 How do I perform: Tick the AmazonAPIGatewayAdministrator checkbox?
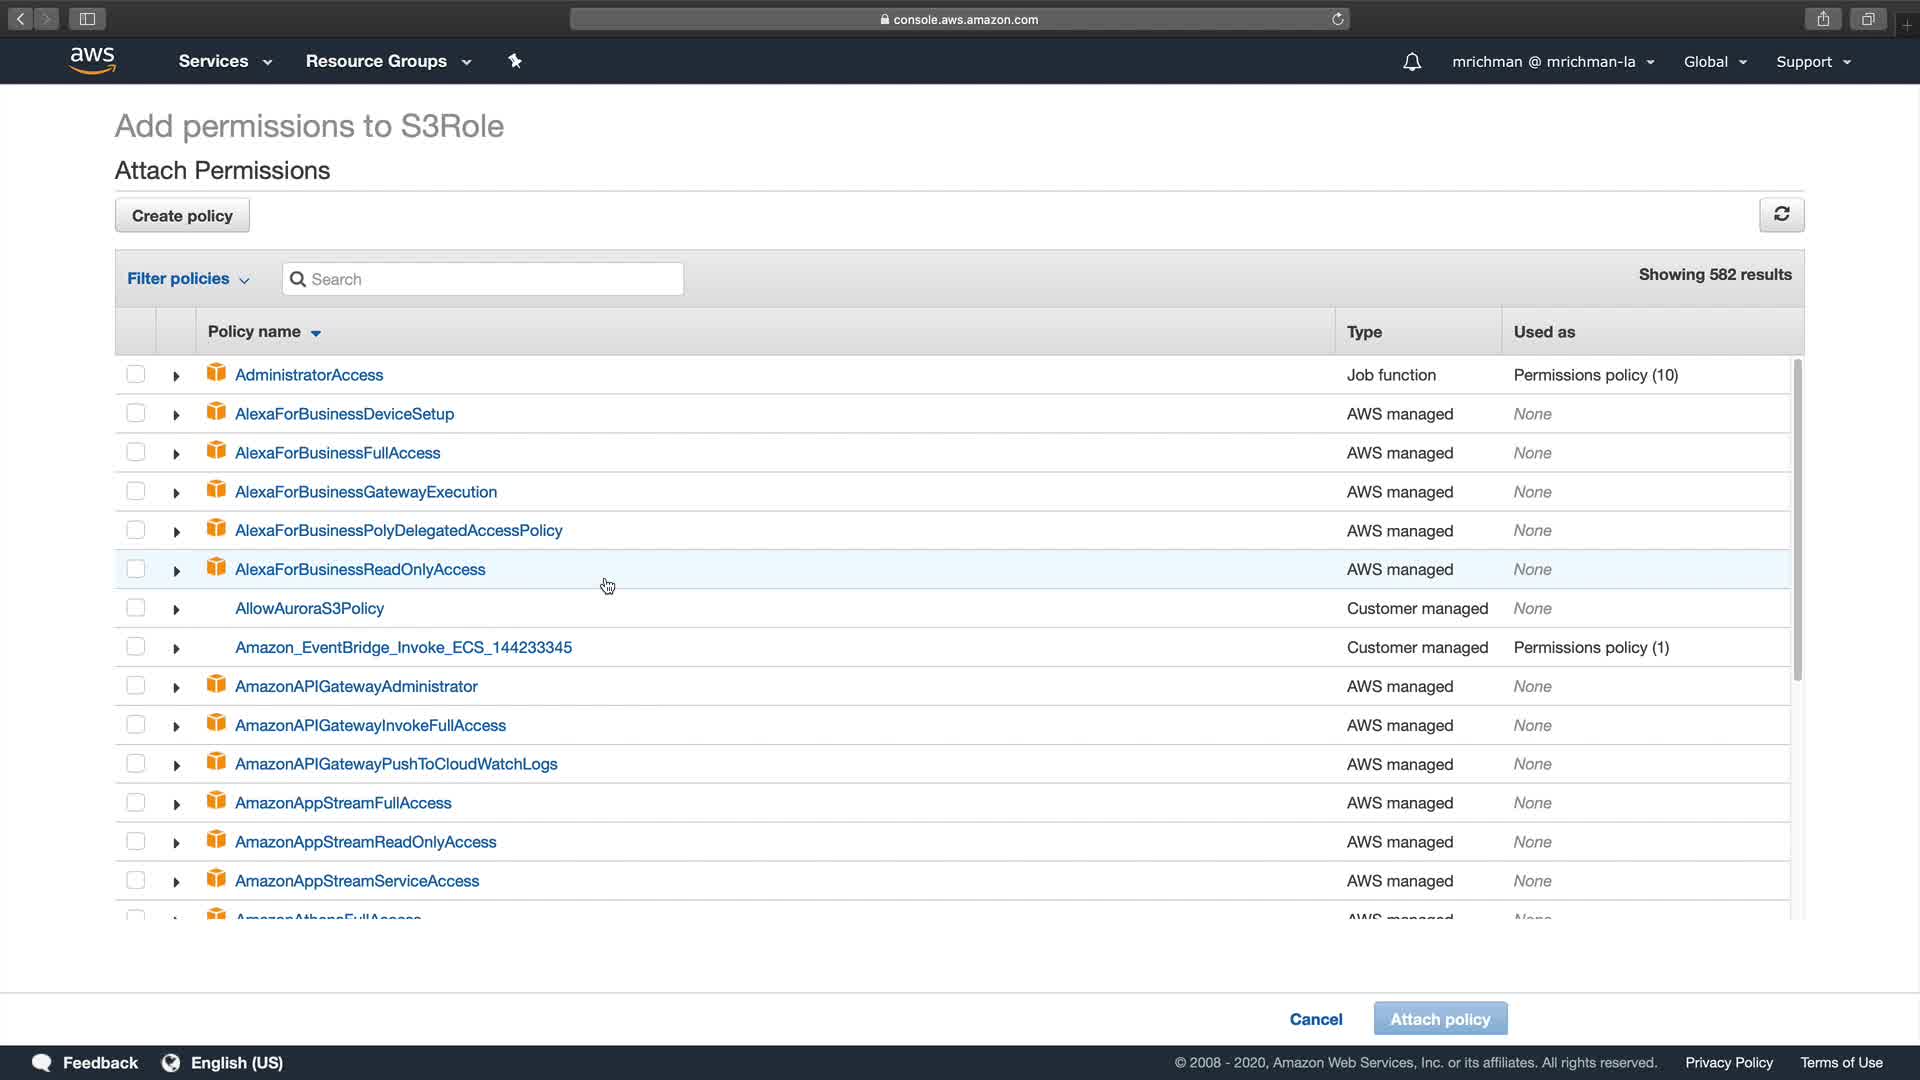136,686
